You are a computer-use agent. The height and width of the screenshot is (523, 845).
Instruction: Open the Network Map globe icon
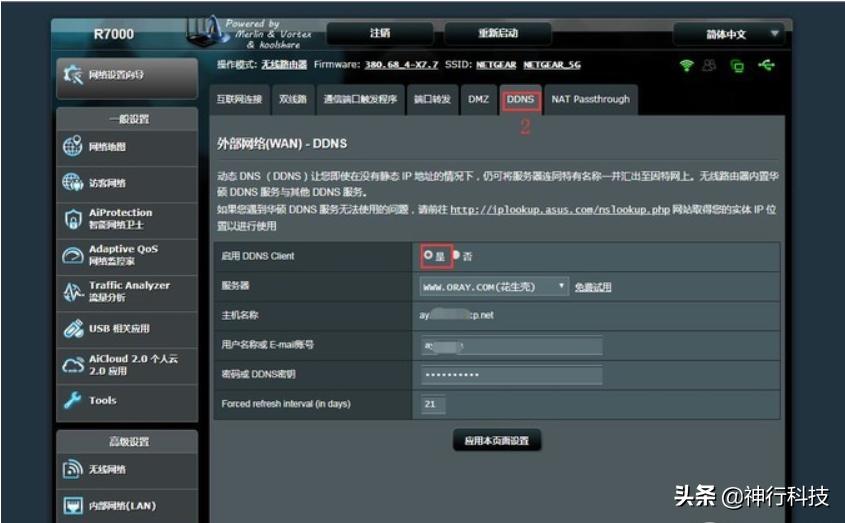coord(72,146)
